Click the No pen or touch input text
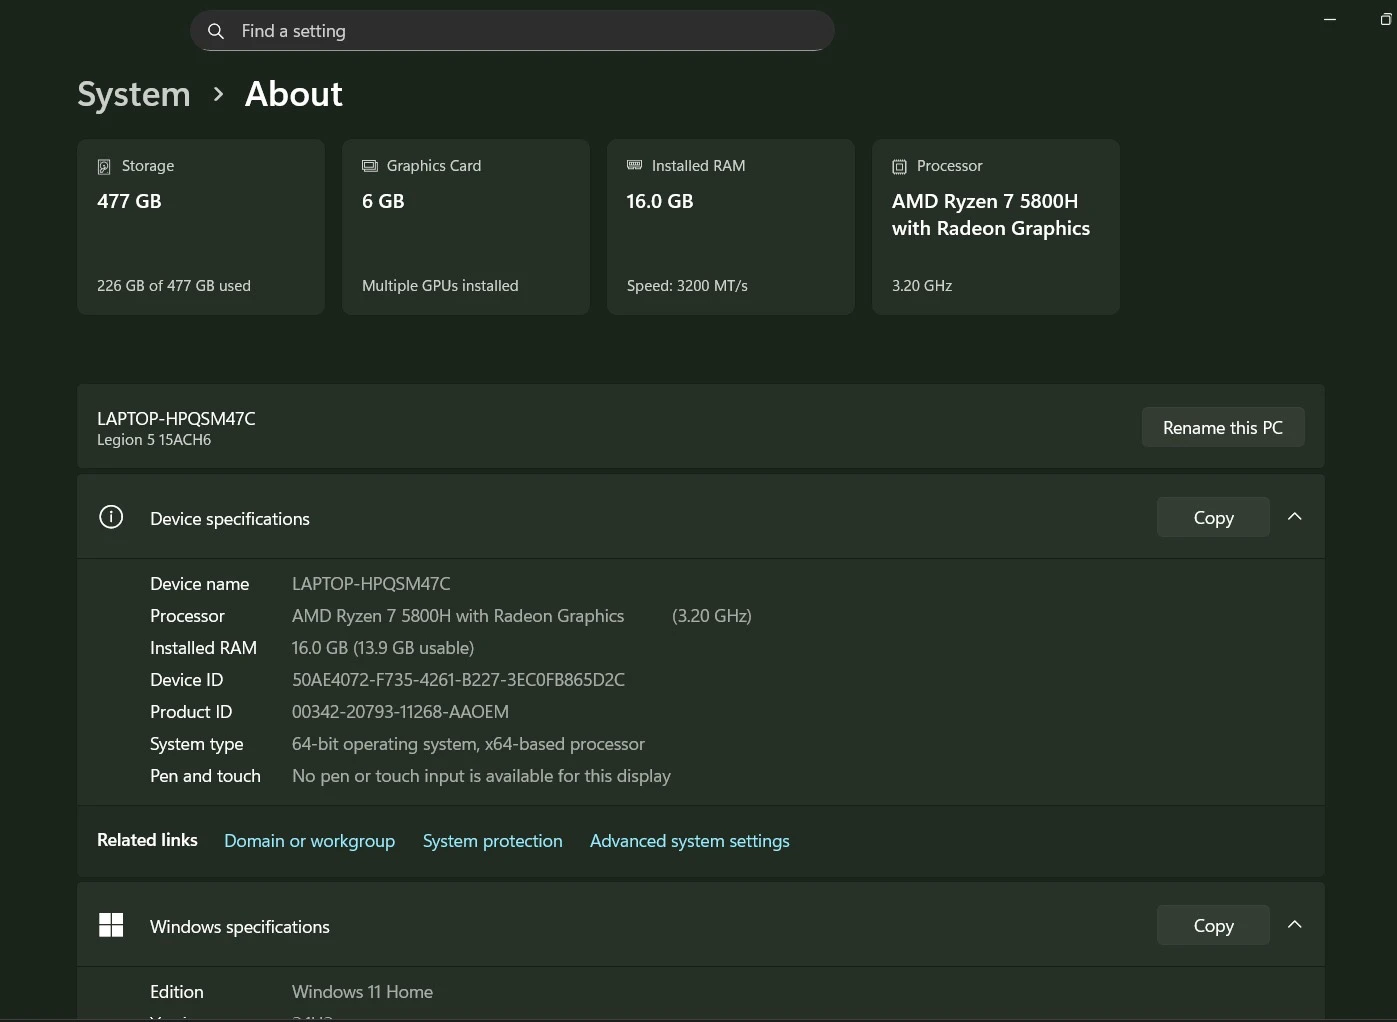 pyautogui.click(x=481, y=776)
